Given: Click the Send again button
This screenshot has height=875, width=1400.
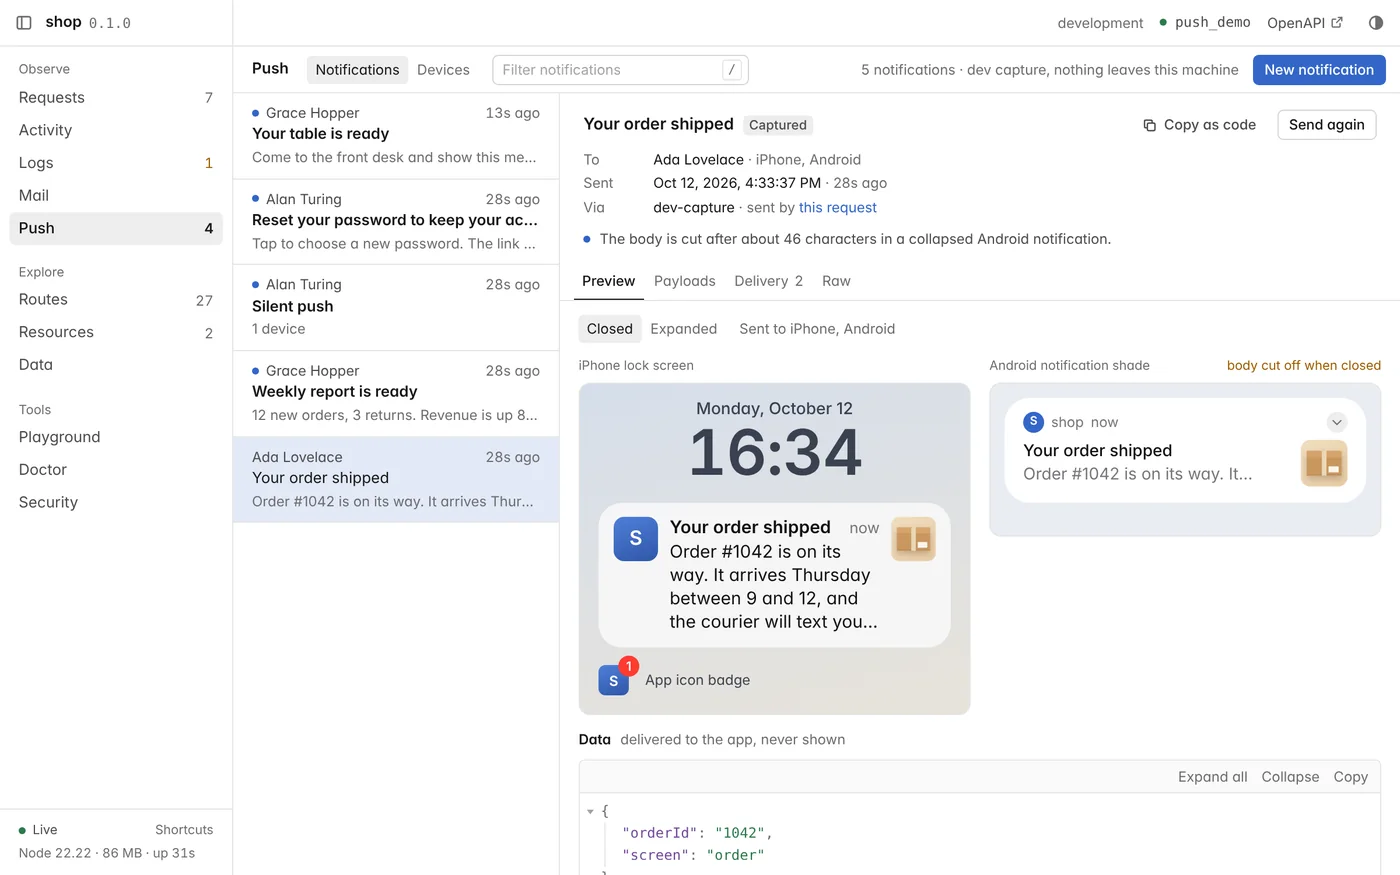Looking at the screenshot, I should [x=1326, y=125].
